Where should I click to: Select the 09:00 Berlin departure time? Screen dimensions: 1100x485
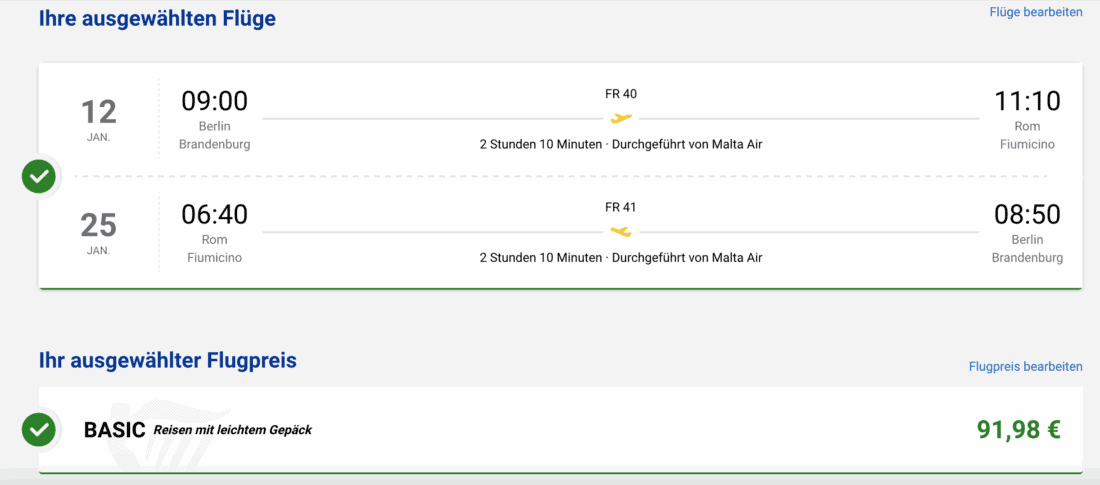click(x=214, y=101)
